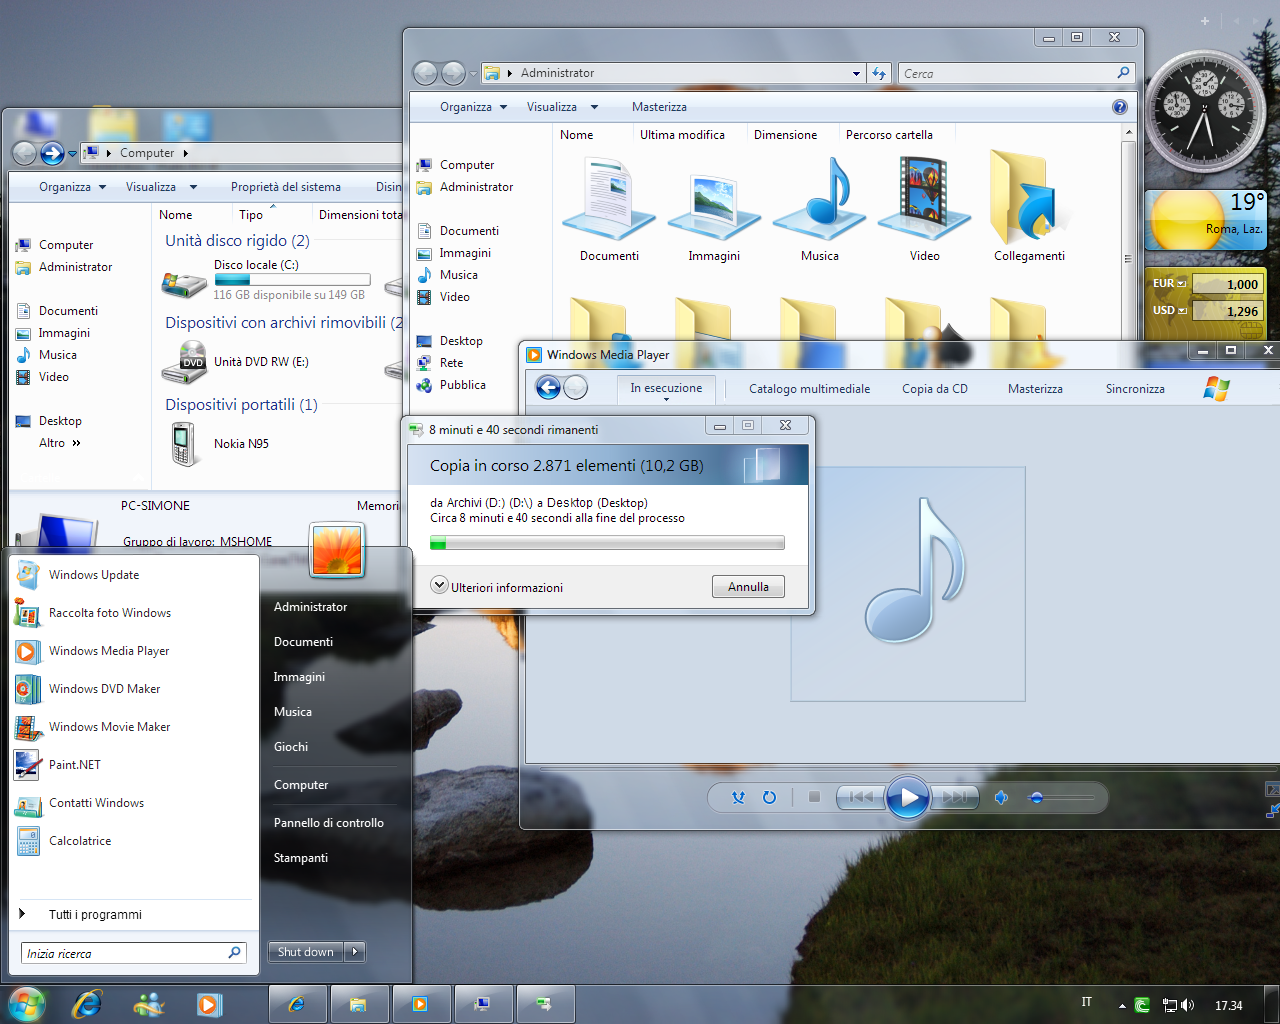Cancel the copy with the Annulla button

(x=748, y=587)
